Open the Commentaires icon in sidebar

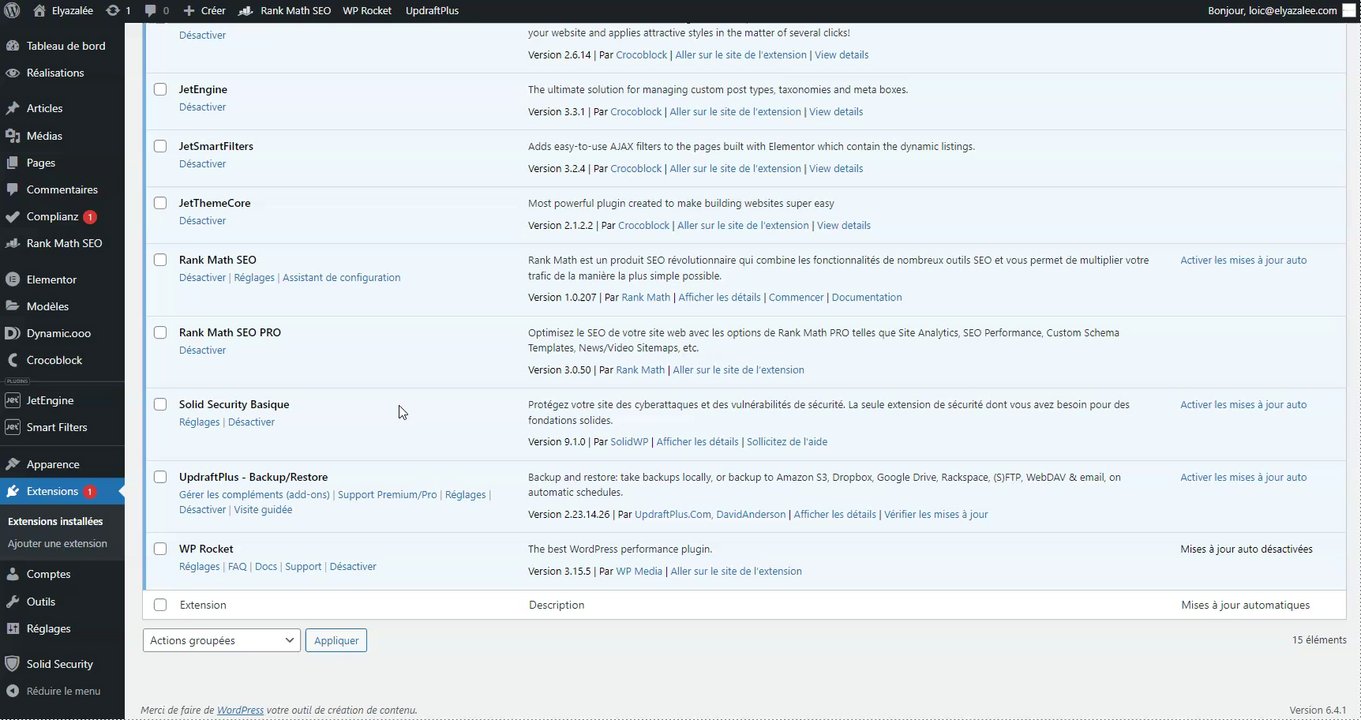click(12, 190)
